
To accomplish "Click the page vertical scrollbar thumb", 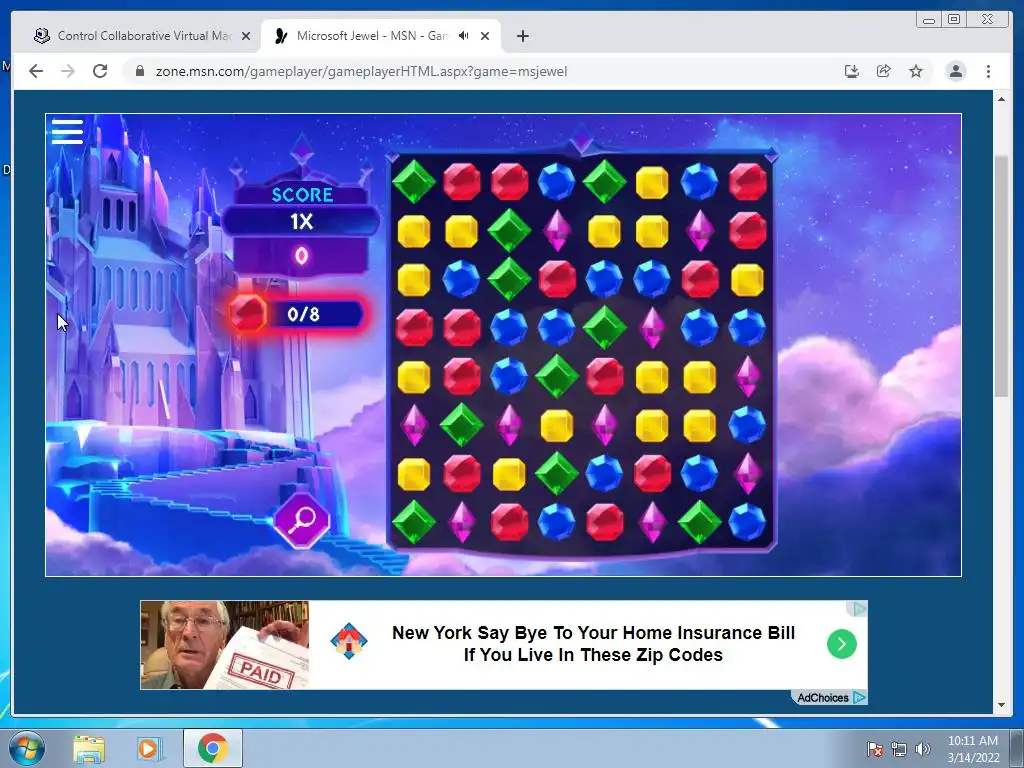I will click(x=1001, y=276).
